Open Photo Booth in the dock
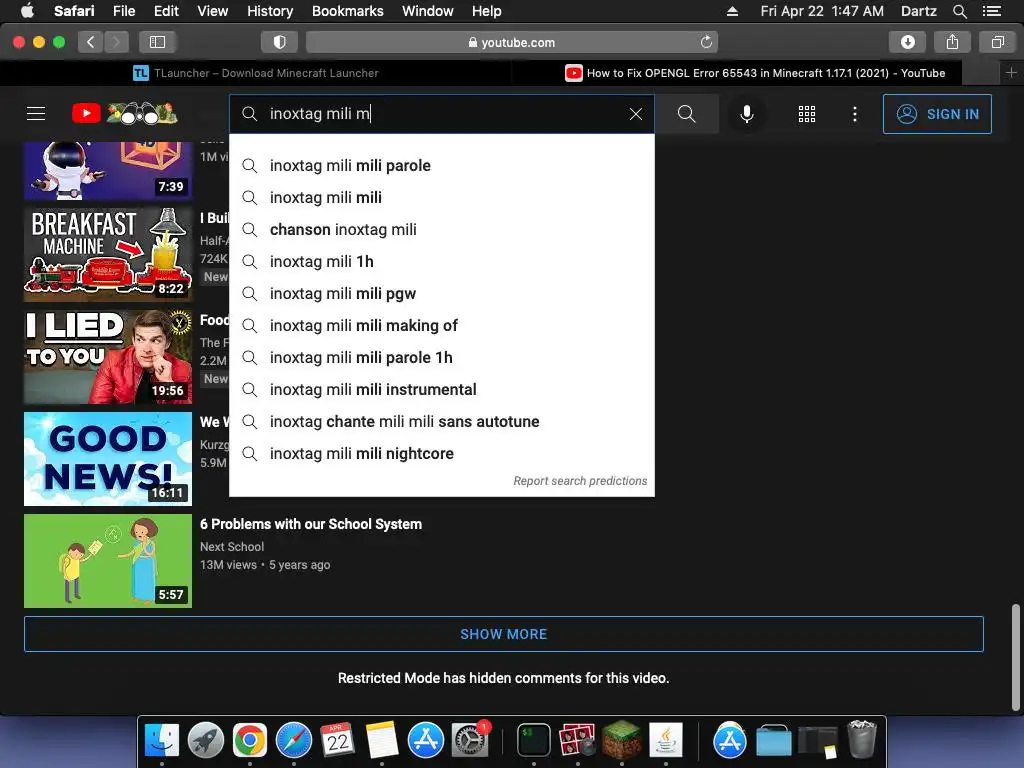The width and height of the screenshot is (1024, 768). pos(577,740)
